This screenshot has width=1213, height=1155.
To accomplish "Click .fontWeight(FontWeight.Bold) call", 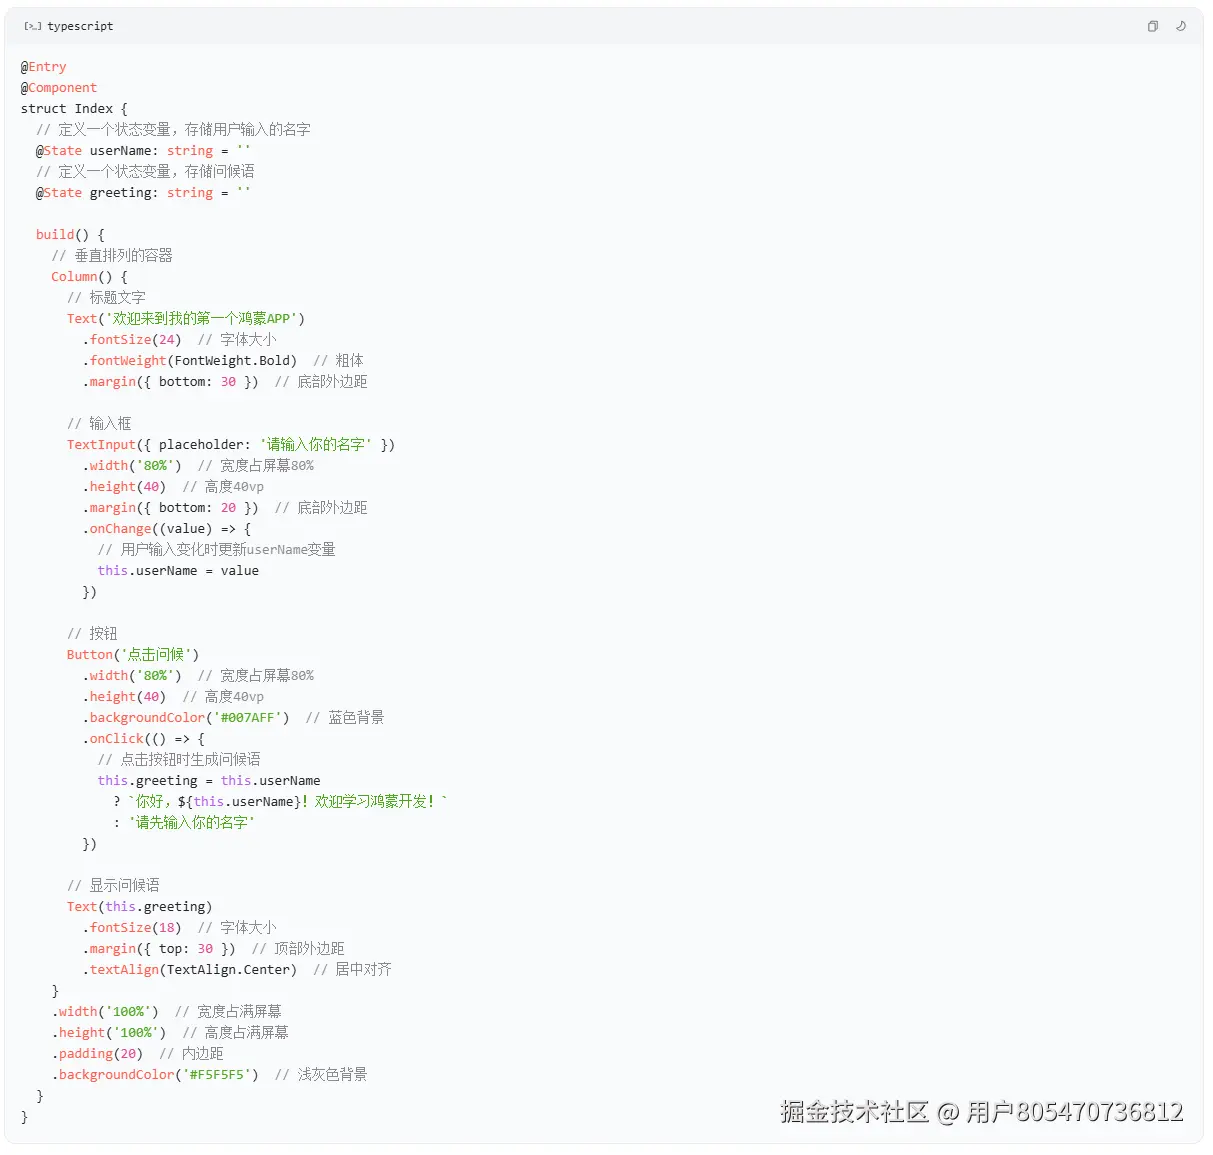I will pos(190,361).
